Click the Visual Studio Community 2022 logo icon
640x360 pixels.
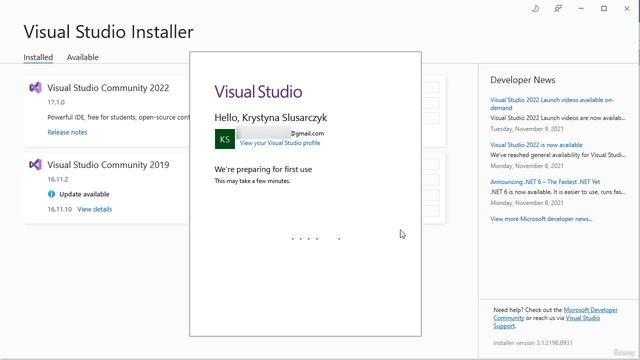tap(36, 87)
